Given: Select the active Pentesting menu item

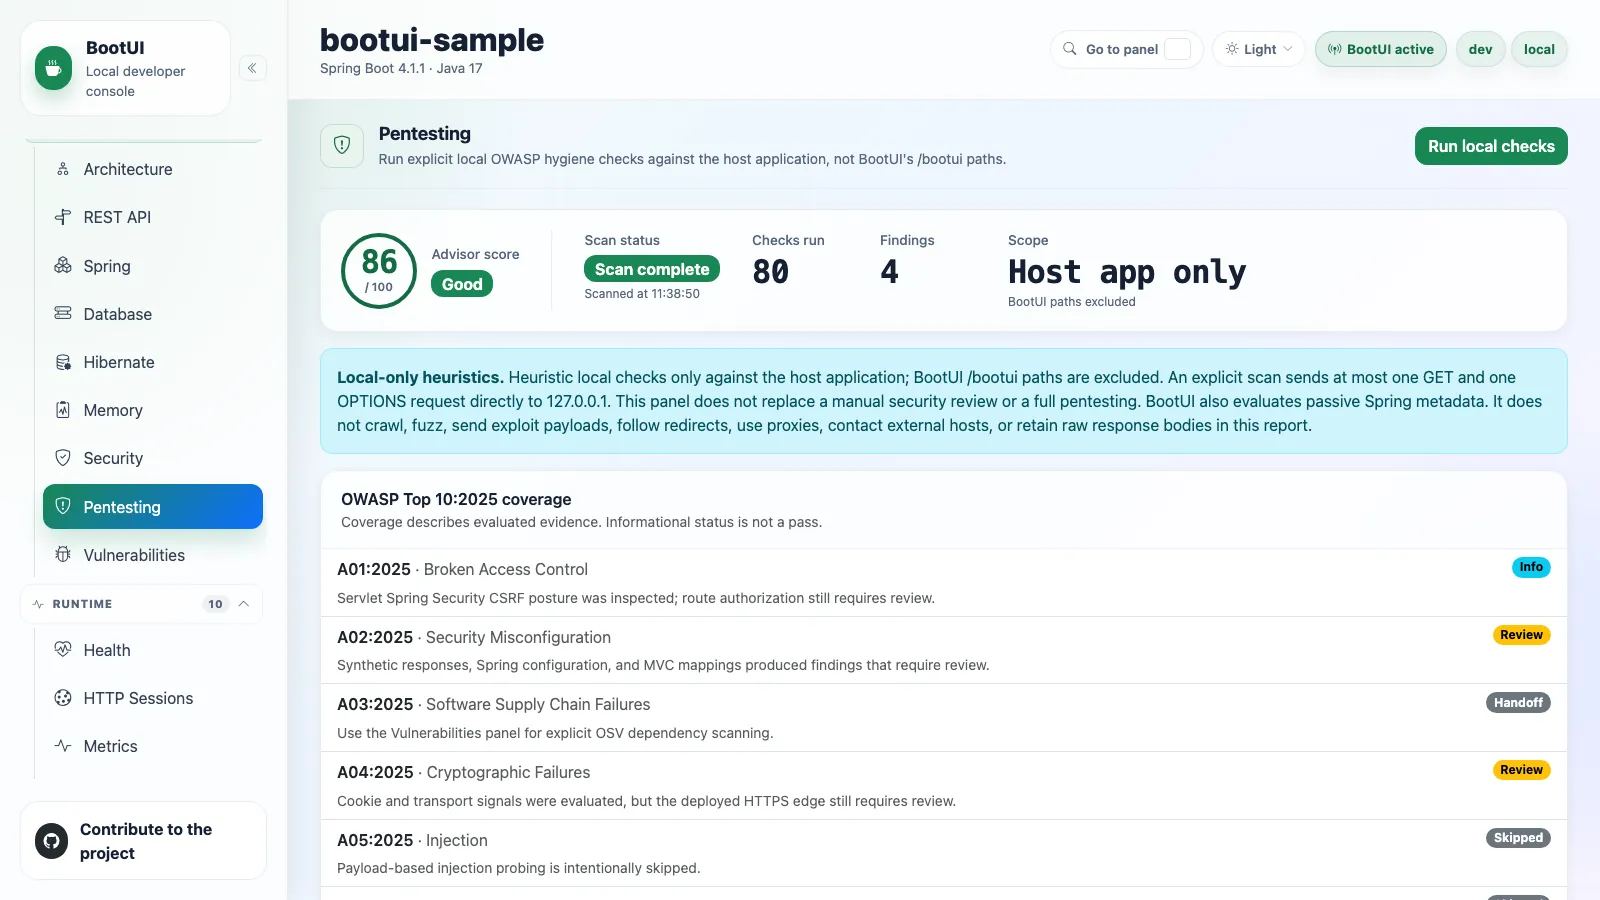Looking at the screenshot, I should [153, 506].
